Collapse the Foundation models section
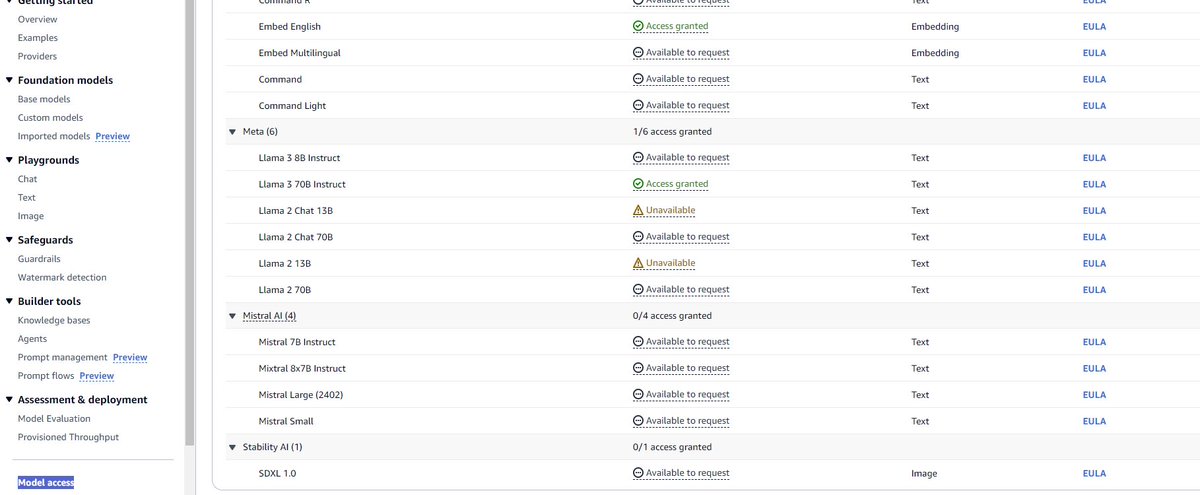The height and width of the screenshot is (495, 1200). click(9, 80)
